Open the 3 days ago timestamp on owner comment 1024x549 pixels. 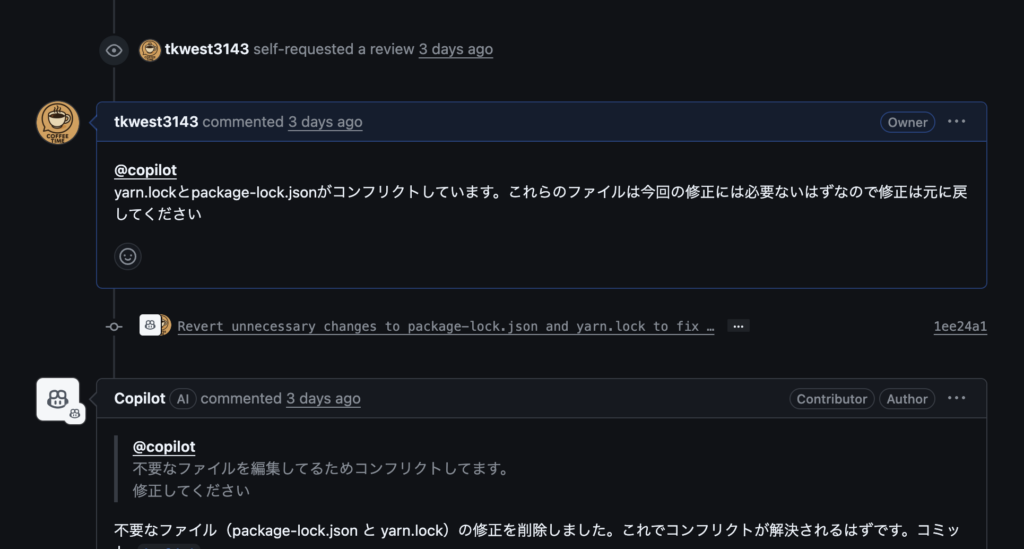pyautogui.click(x=325, y=122)
